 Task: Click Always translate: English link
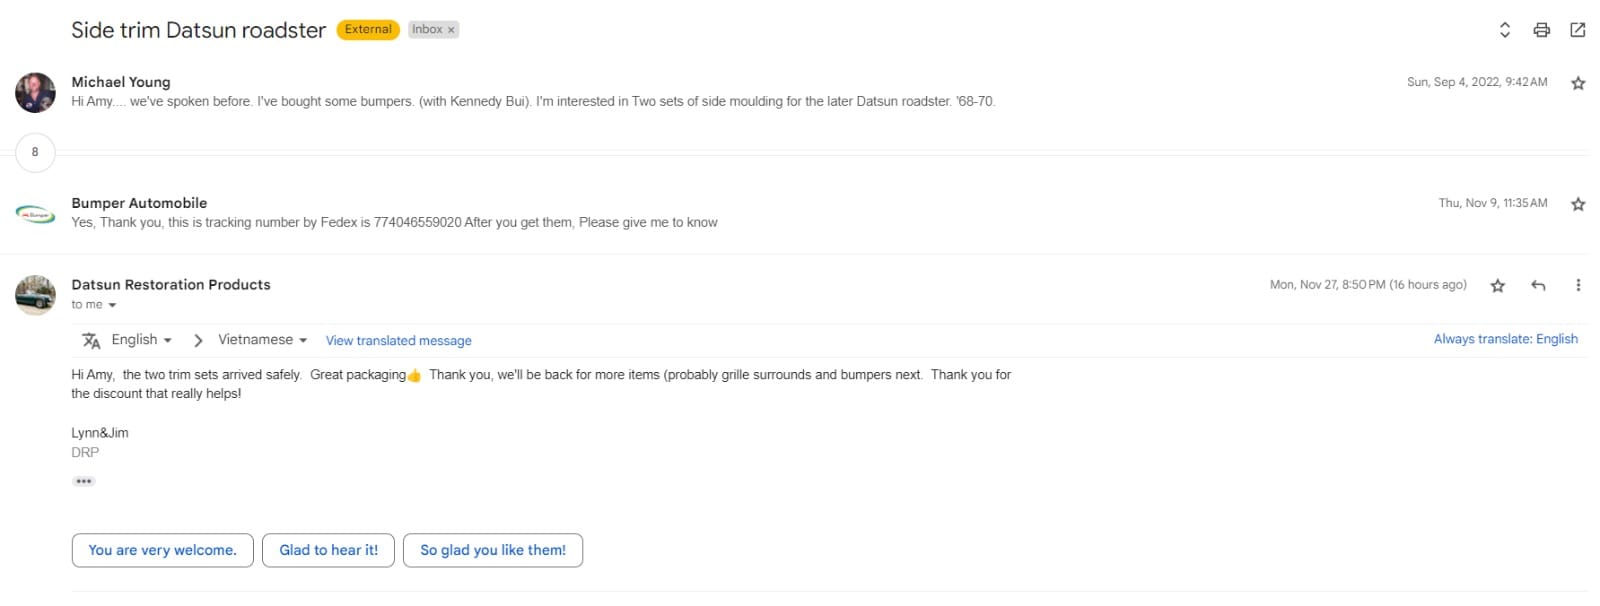coord(1505,340)
